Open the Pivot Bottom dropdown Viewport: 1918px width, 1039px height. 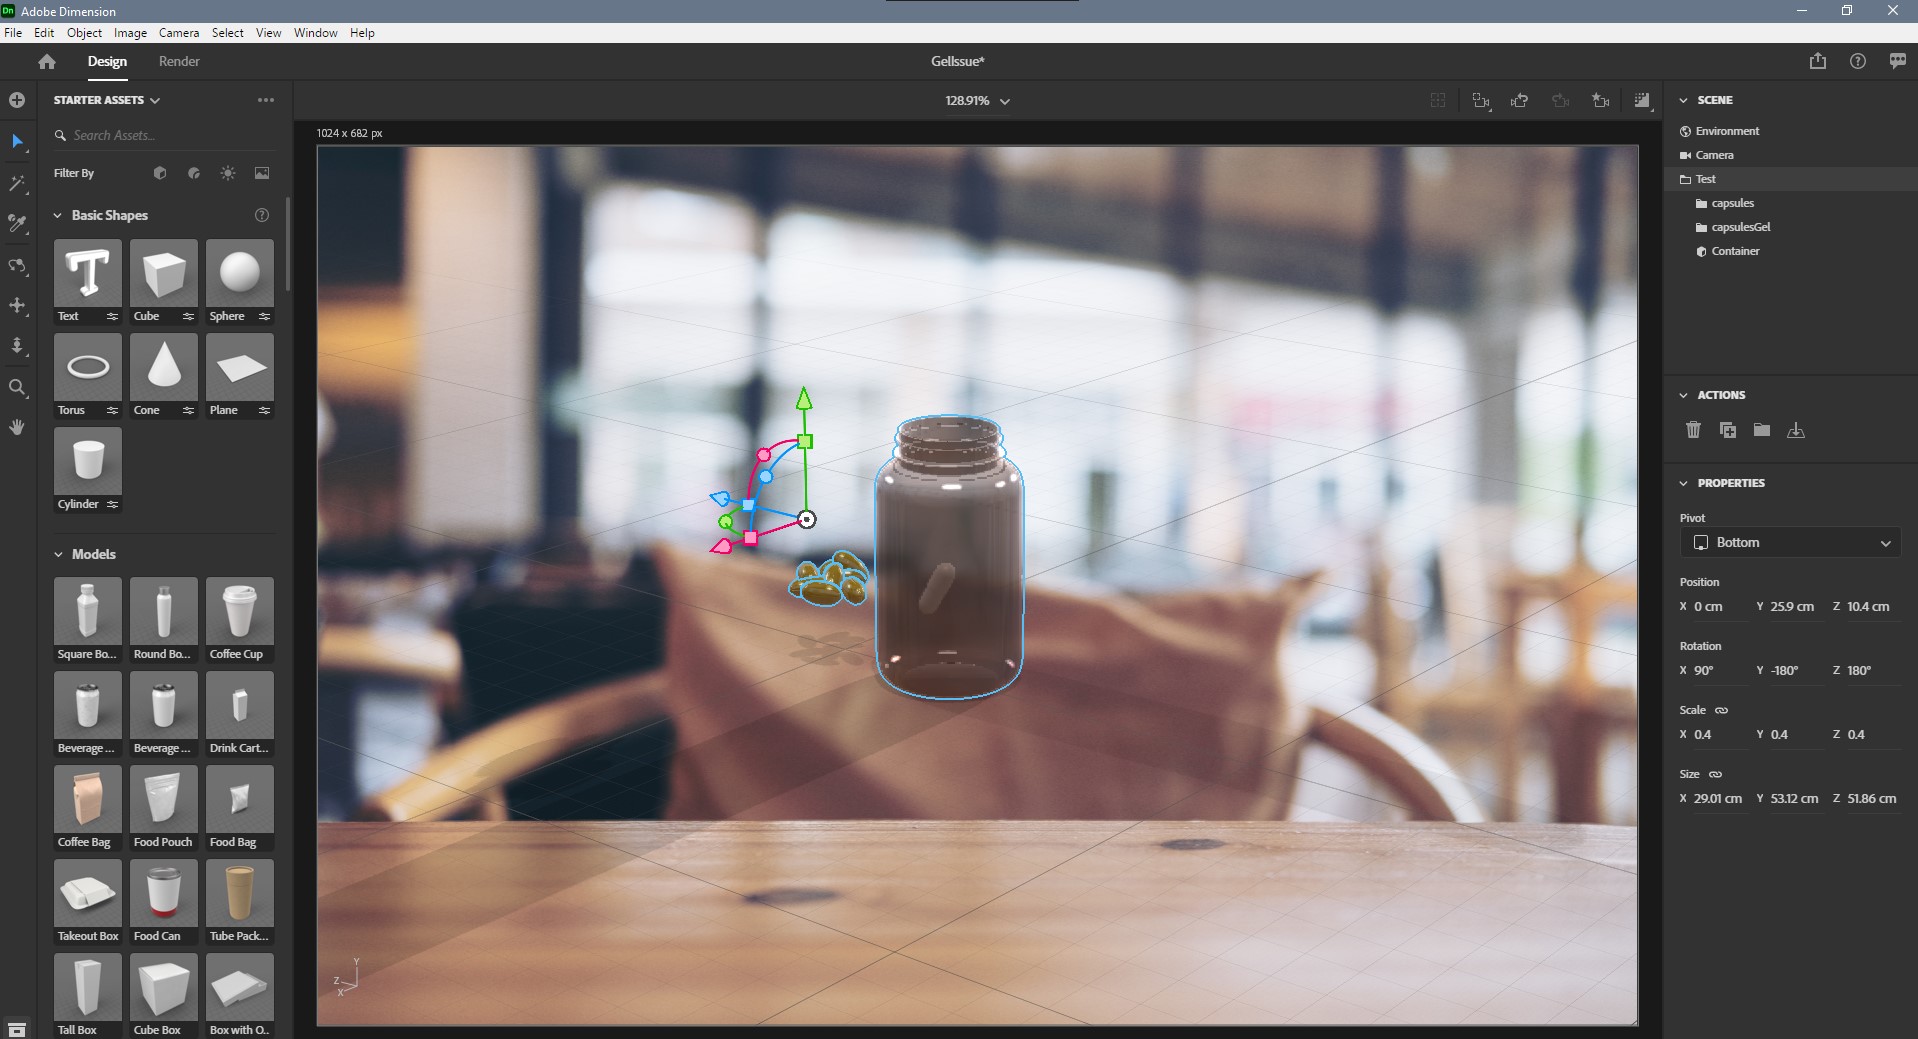[1790, 542]
